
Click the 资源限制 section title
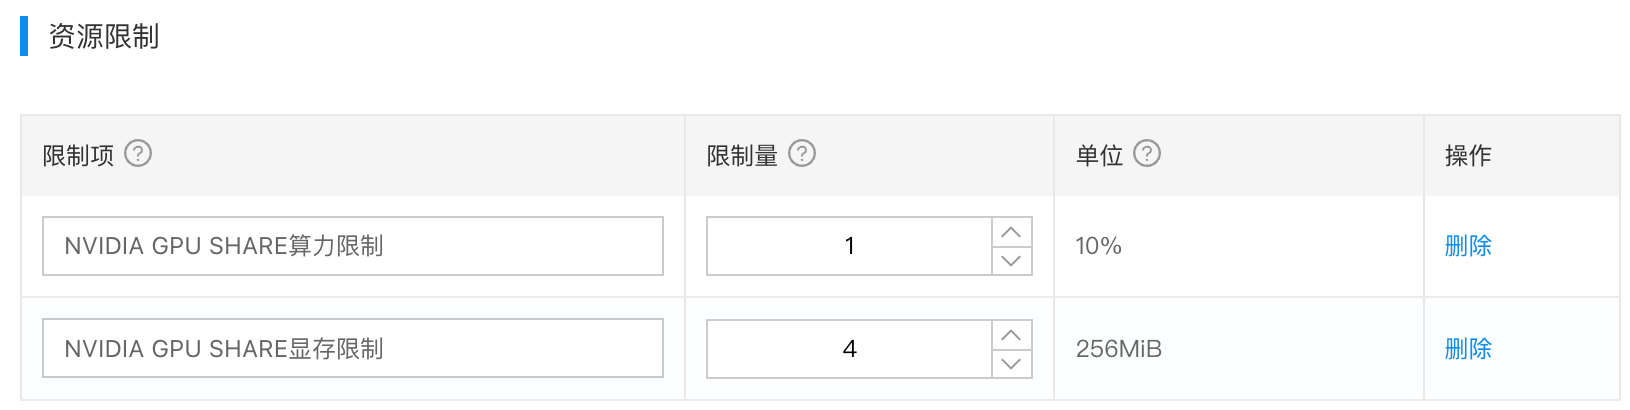[104, 37]
